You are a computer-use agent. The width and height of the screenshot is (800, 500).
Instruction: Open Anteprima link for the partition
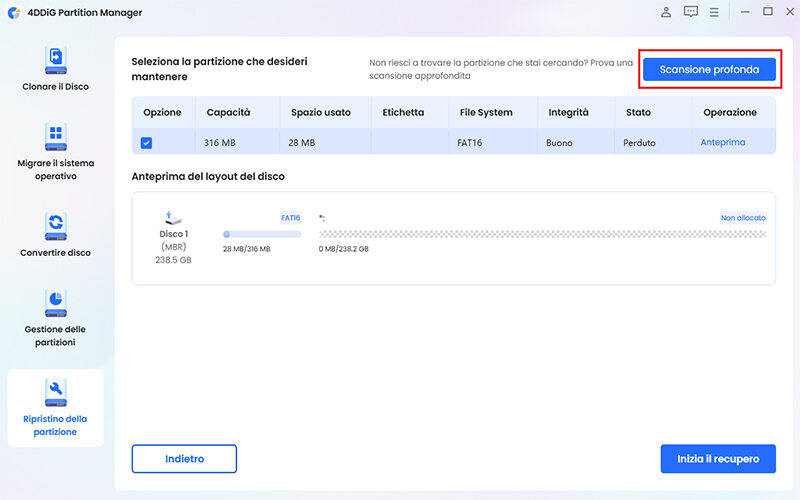(x=722, y=143)
